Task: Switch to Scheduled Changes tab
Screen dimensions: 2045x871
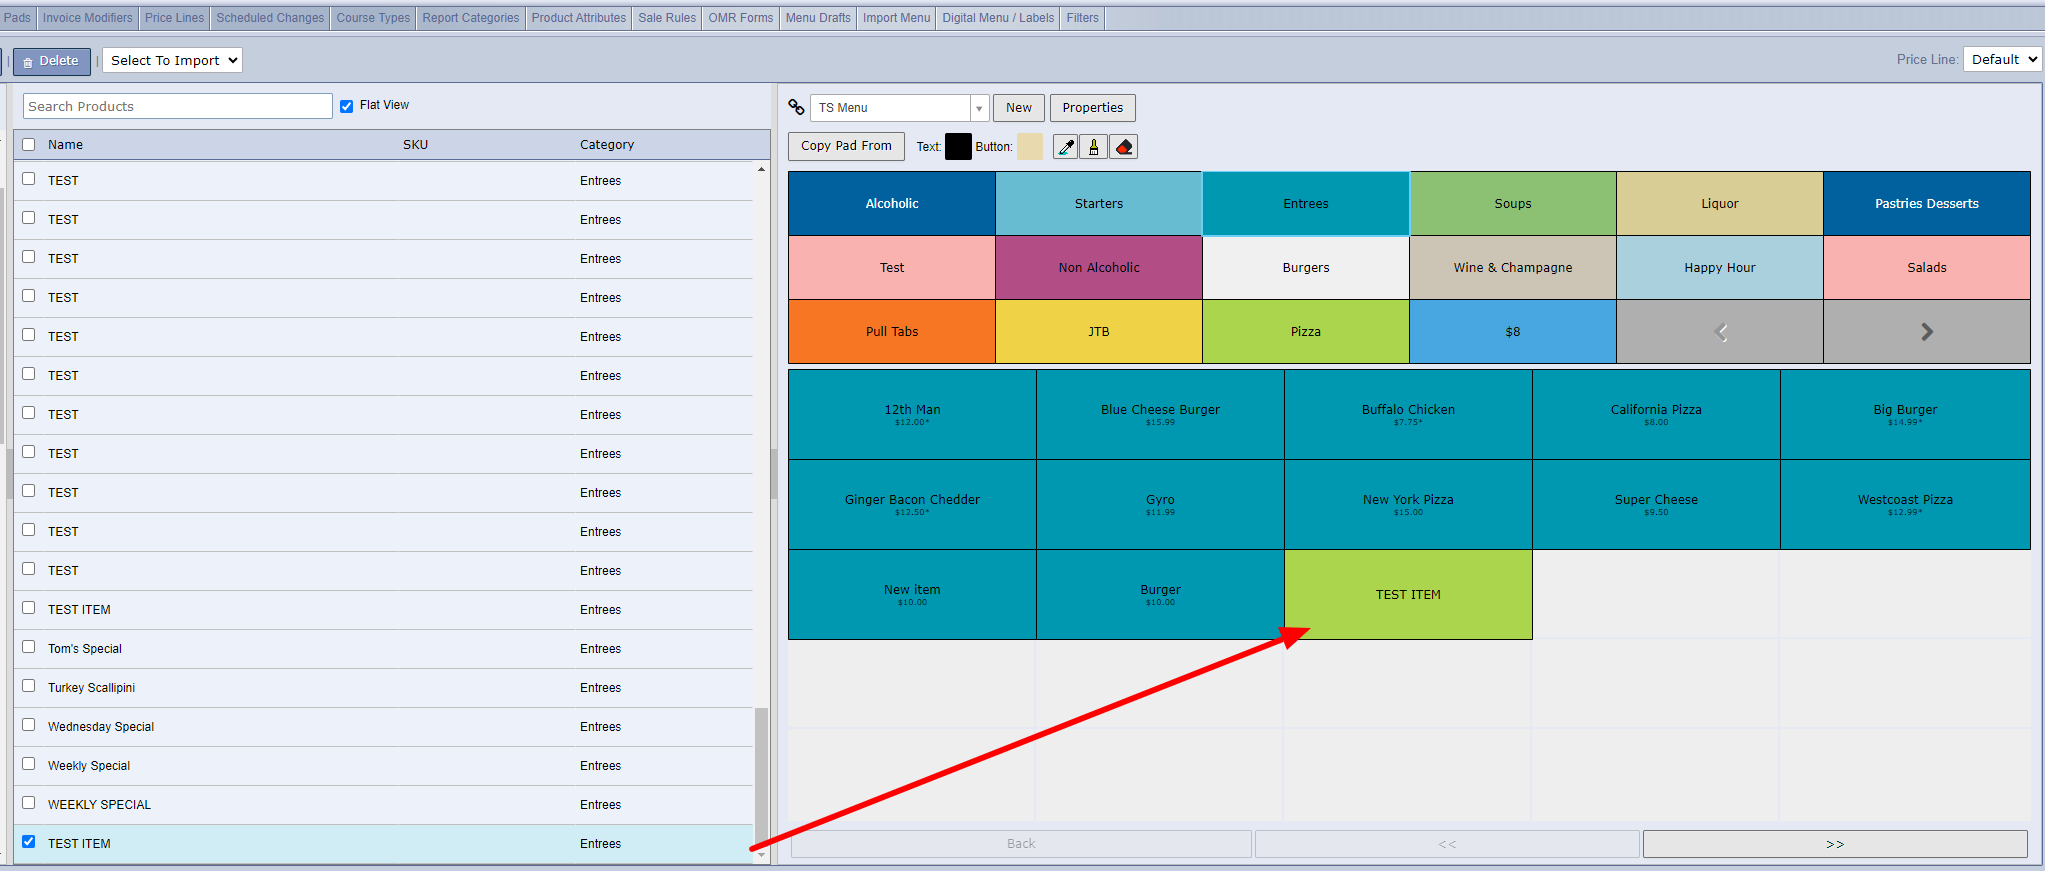Action: [270, 18]
